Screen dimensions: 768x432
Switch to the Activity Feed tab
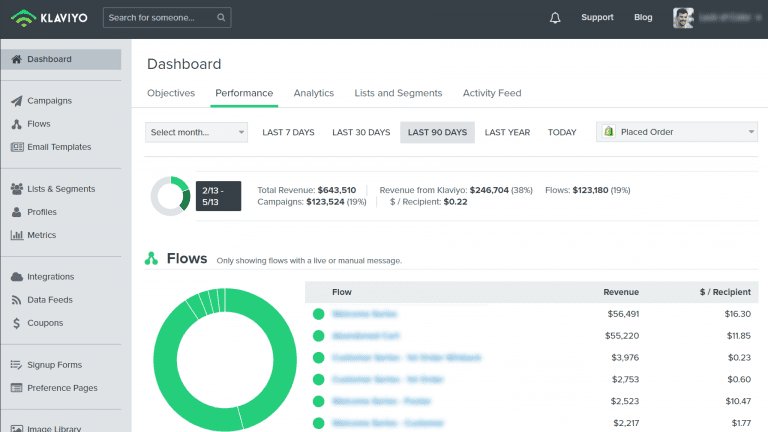click(x=491, y=93)
